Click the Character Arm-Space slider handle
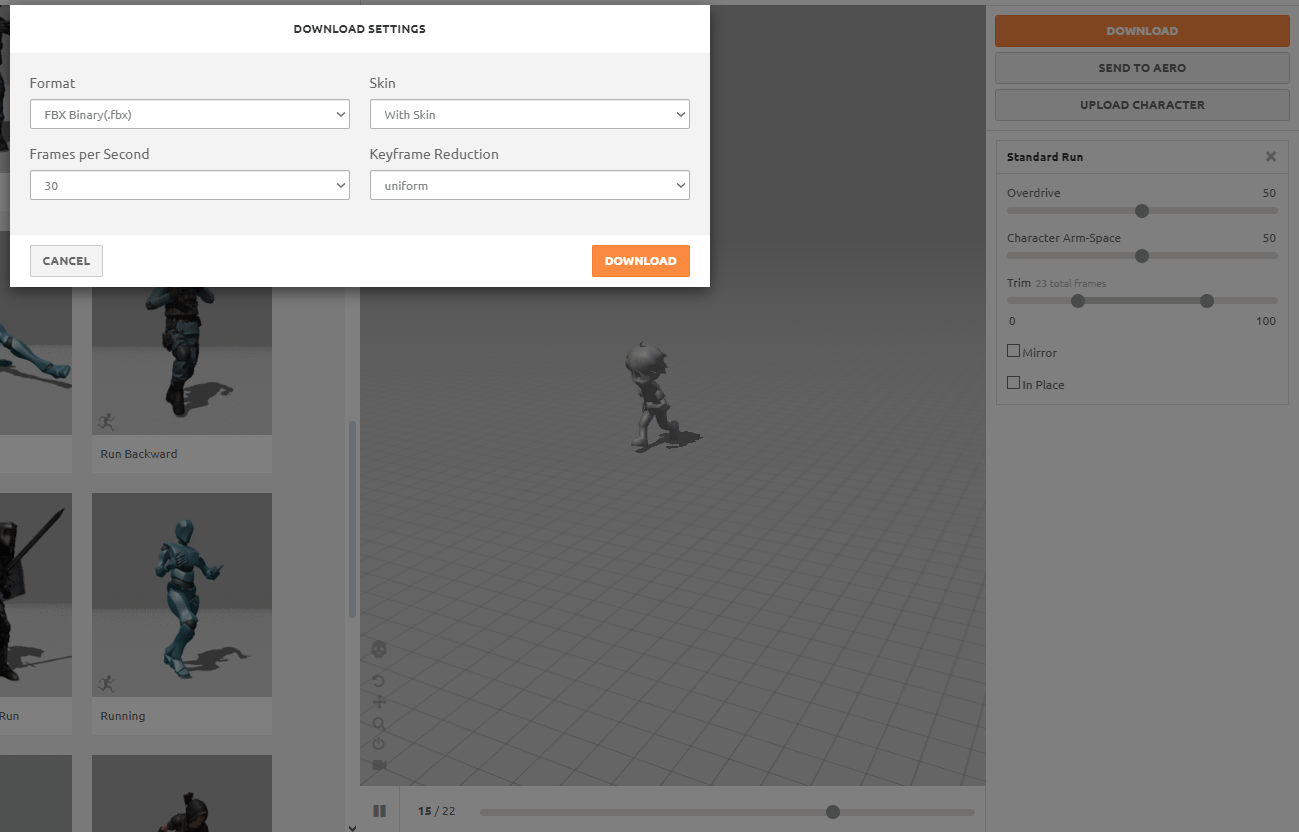 tap(1142, 256)
